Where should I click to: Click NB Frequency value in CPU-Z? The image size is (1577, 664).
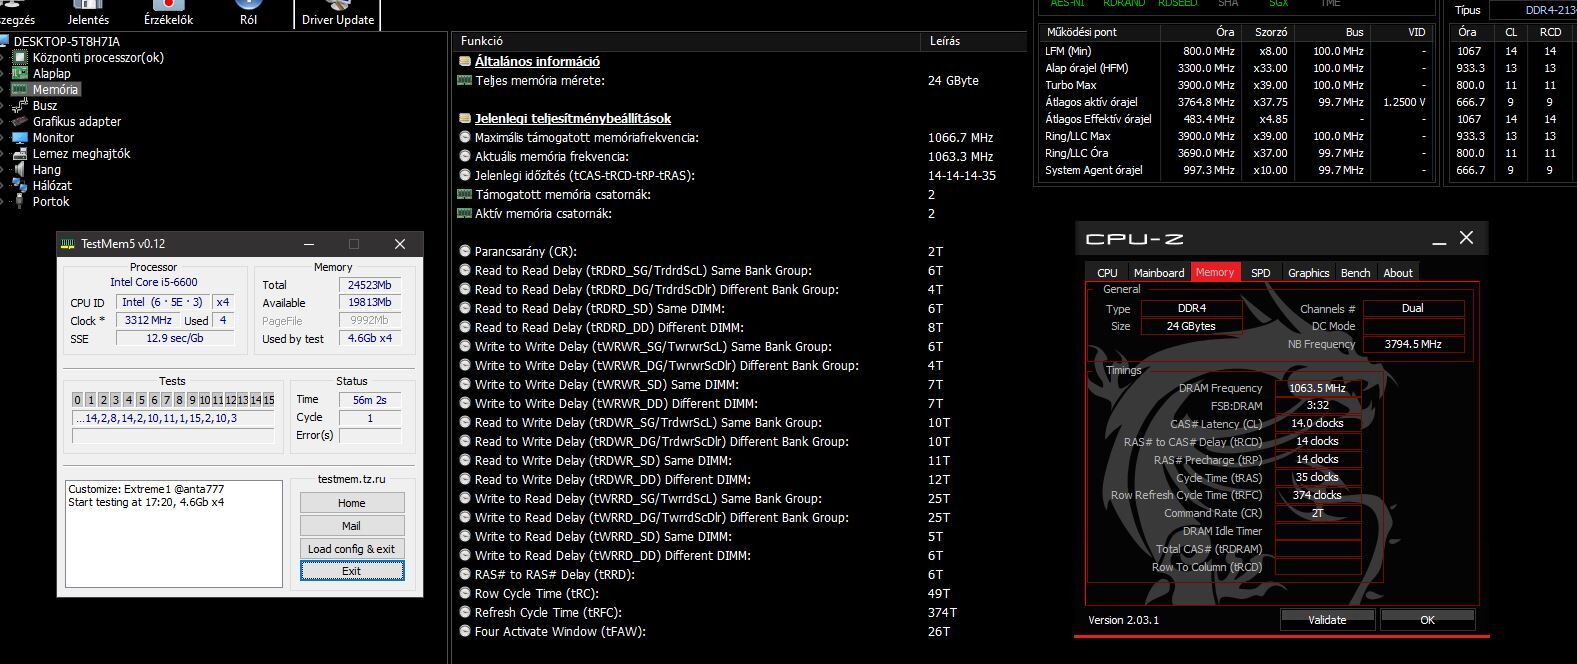point(1413,344)
